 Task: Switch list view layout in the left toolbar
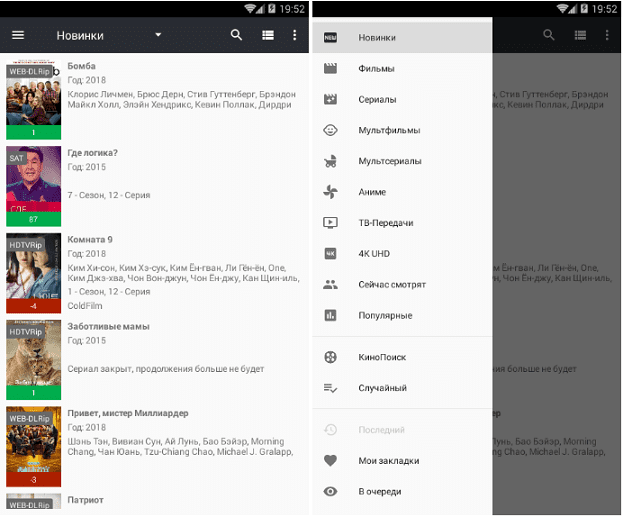[x=267, y=35]
